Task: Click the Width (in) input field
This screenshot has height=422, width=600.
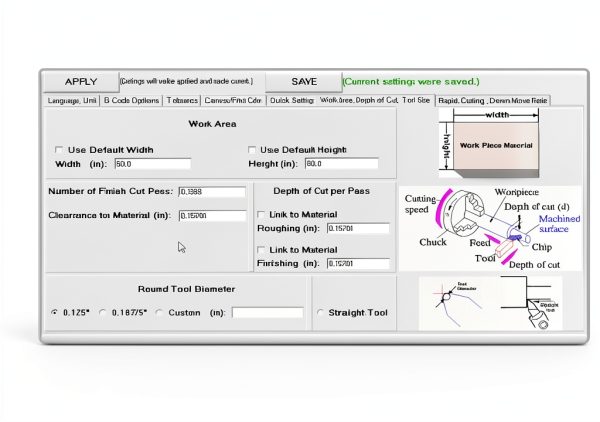Action: pos(153,164)
